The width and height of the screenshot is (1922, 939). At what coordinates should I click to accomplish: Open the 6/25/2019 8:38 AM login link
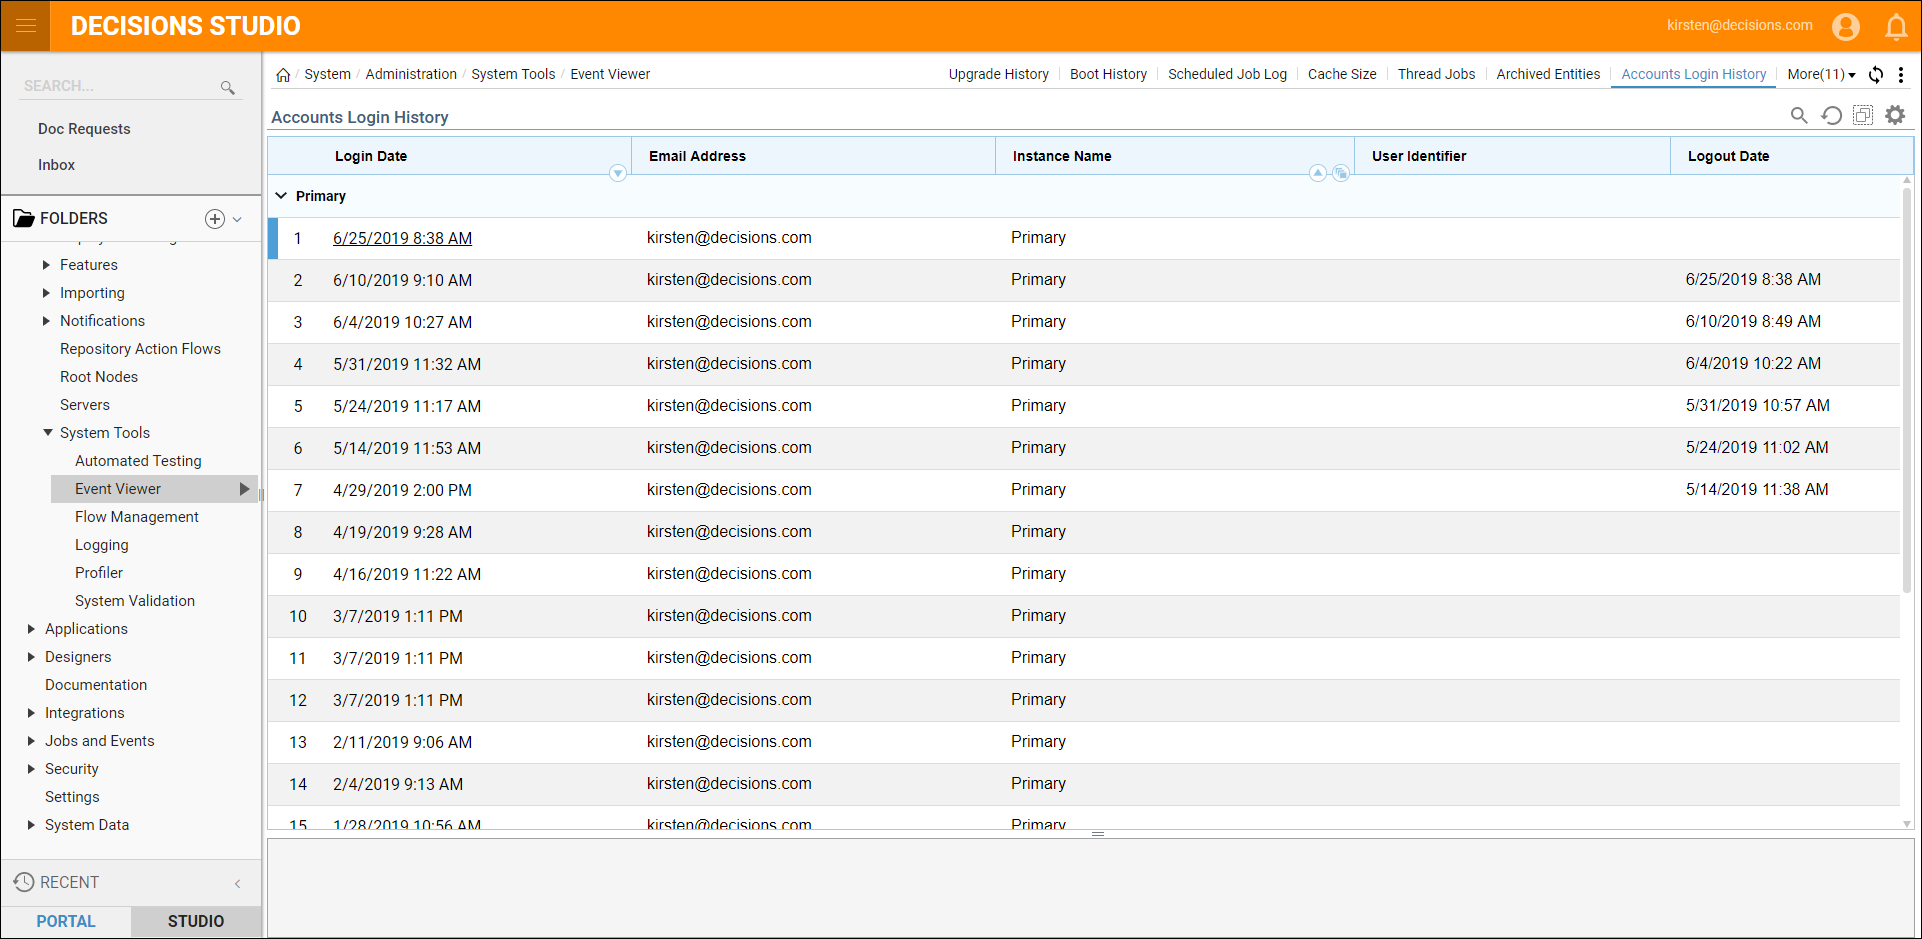pos(402,239)
